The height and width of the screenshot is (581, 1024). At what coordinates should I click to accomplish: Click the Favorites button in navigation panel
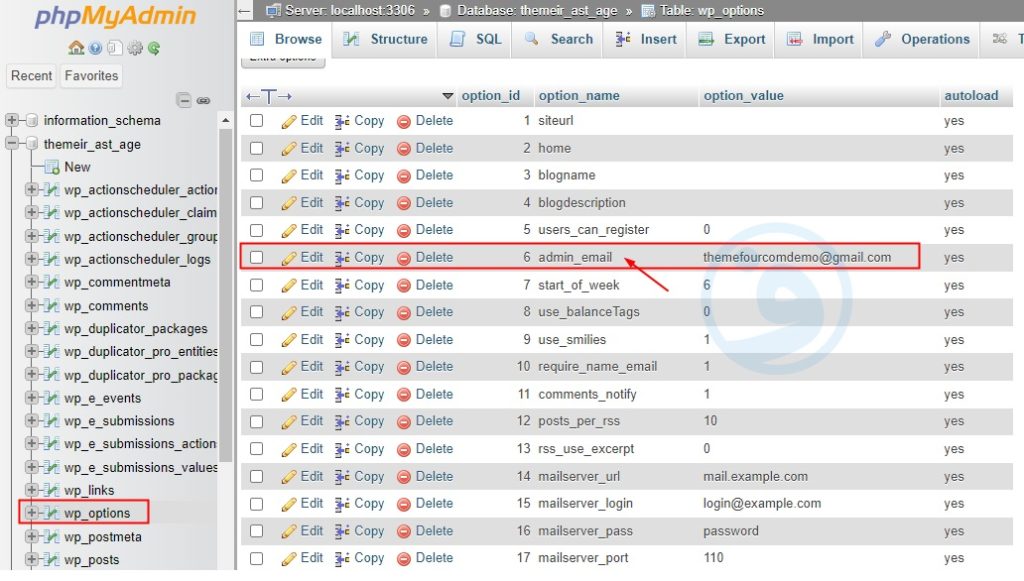(91, 76)
